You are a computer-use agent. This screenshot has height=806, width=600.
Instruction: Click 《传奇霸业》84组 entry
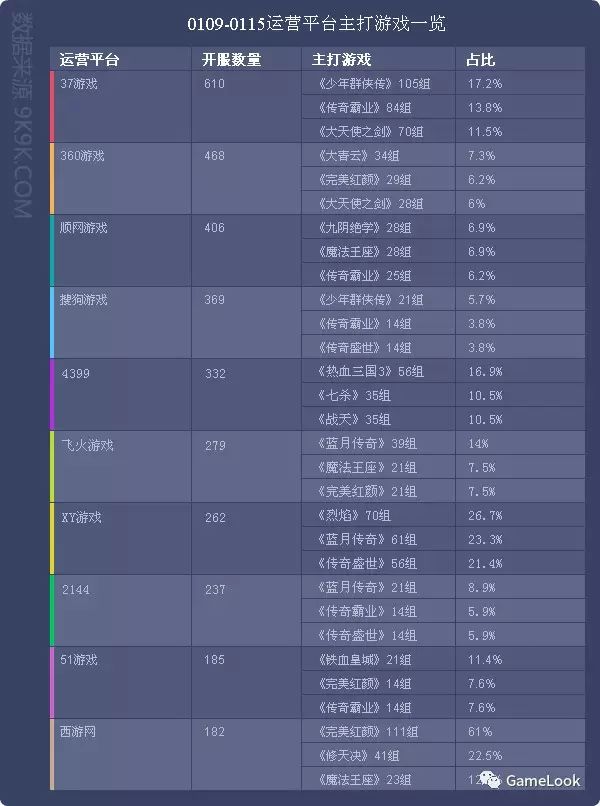pos(365,107)
